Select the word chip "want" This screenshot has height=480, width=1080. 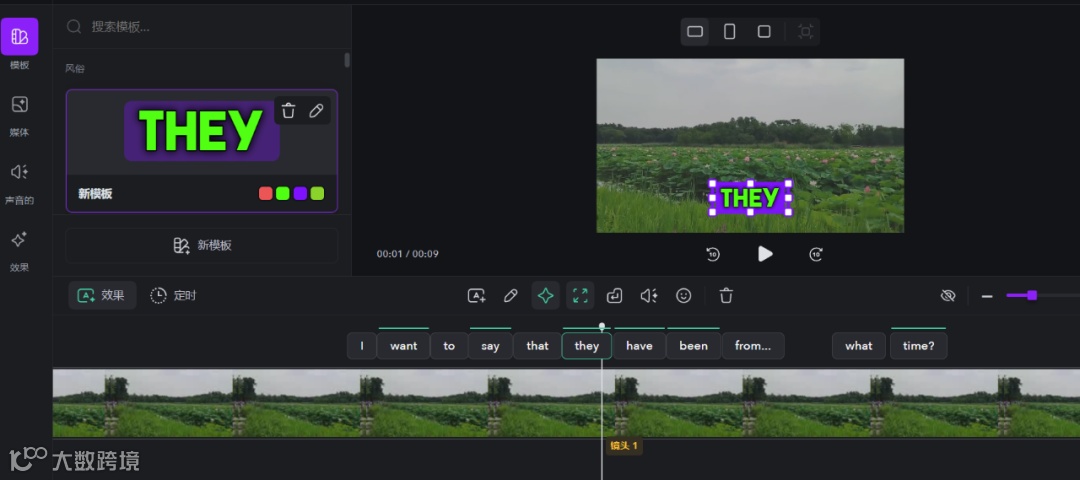[x=403, y=346]
